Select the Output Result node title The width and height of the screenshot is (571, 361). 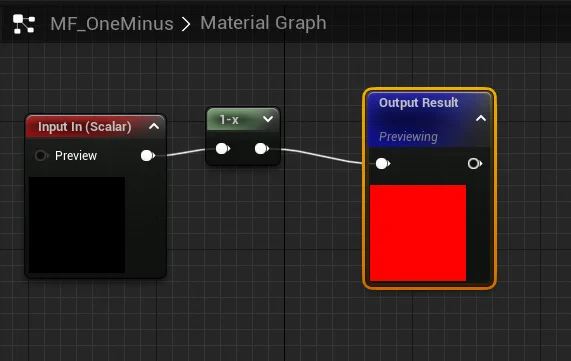[x=418, y=103]
